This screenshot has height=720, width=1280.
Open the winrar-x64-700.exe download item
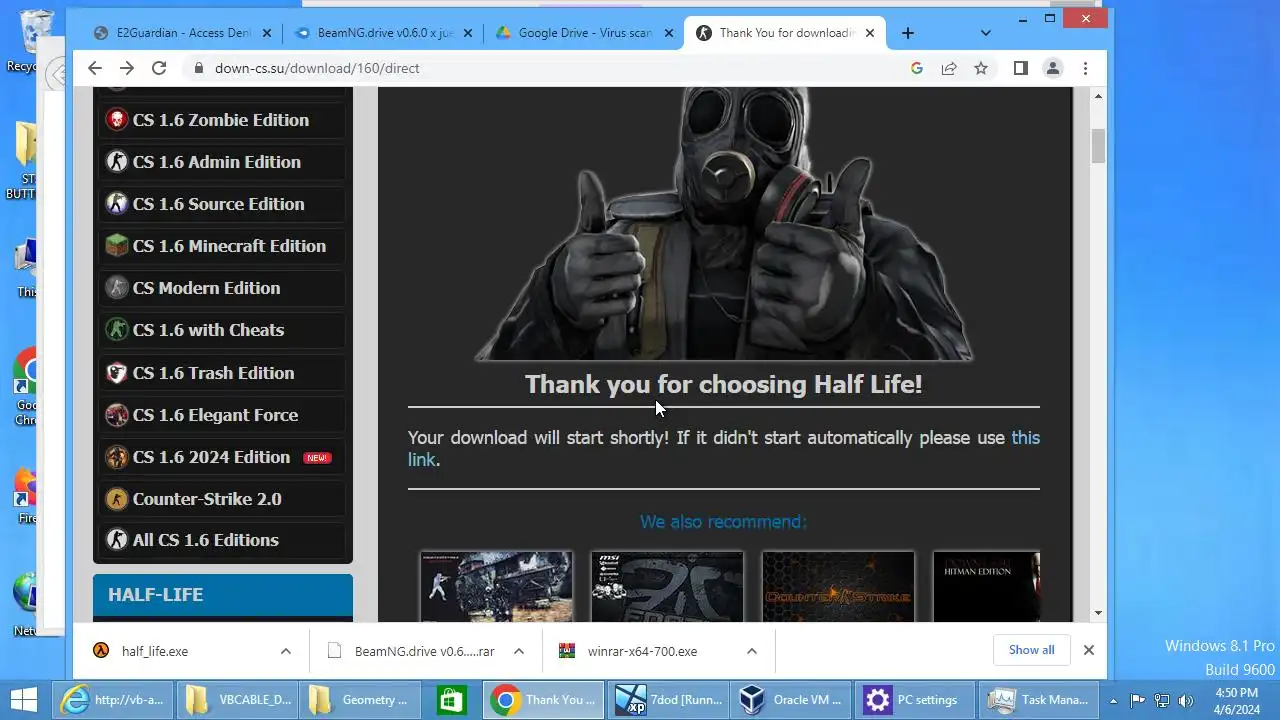click(x=642, y=651)
